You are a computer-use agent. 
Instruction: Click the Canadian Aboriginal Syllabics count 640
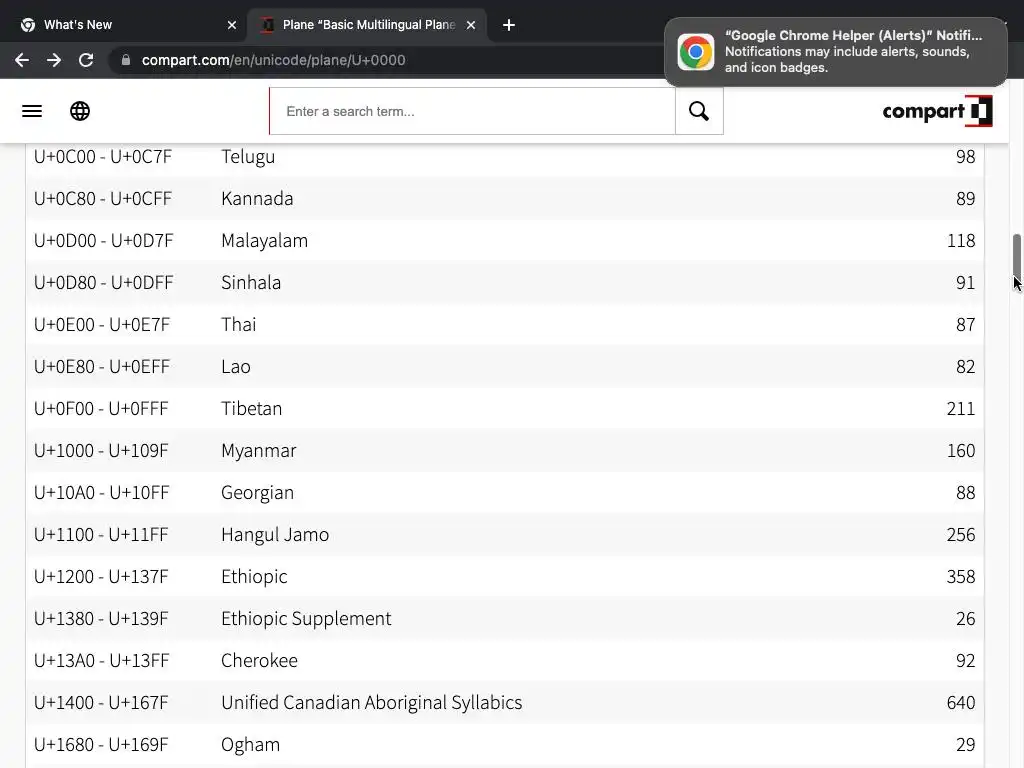[961, 703]
